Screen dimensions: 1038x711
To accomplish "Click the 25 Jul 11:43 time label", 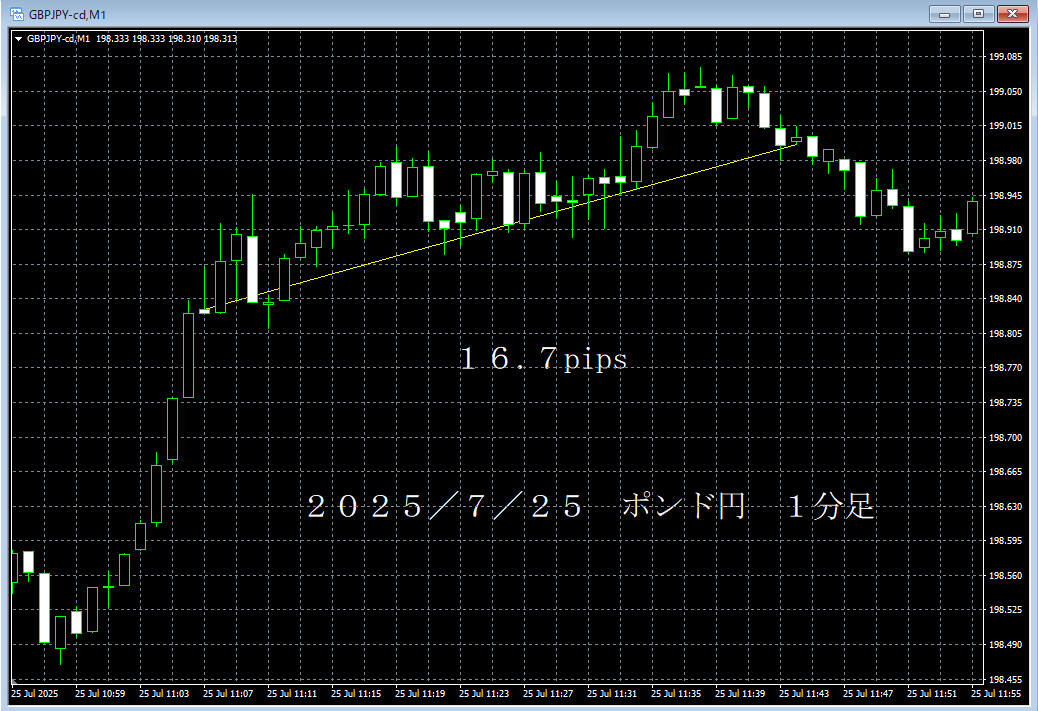I will tap(804, 694).
